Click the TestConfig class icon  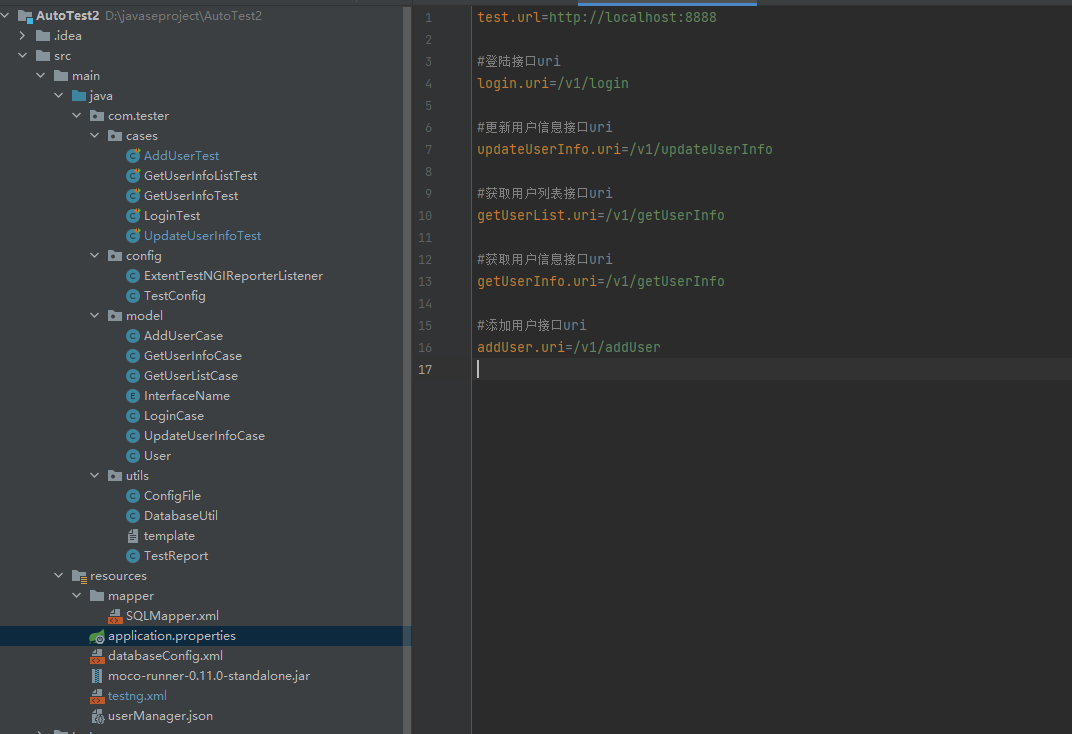pyautogui.click(x=133, y=296)
